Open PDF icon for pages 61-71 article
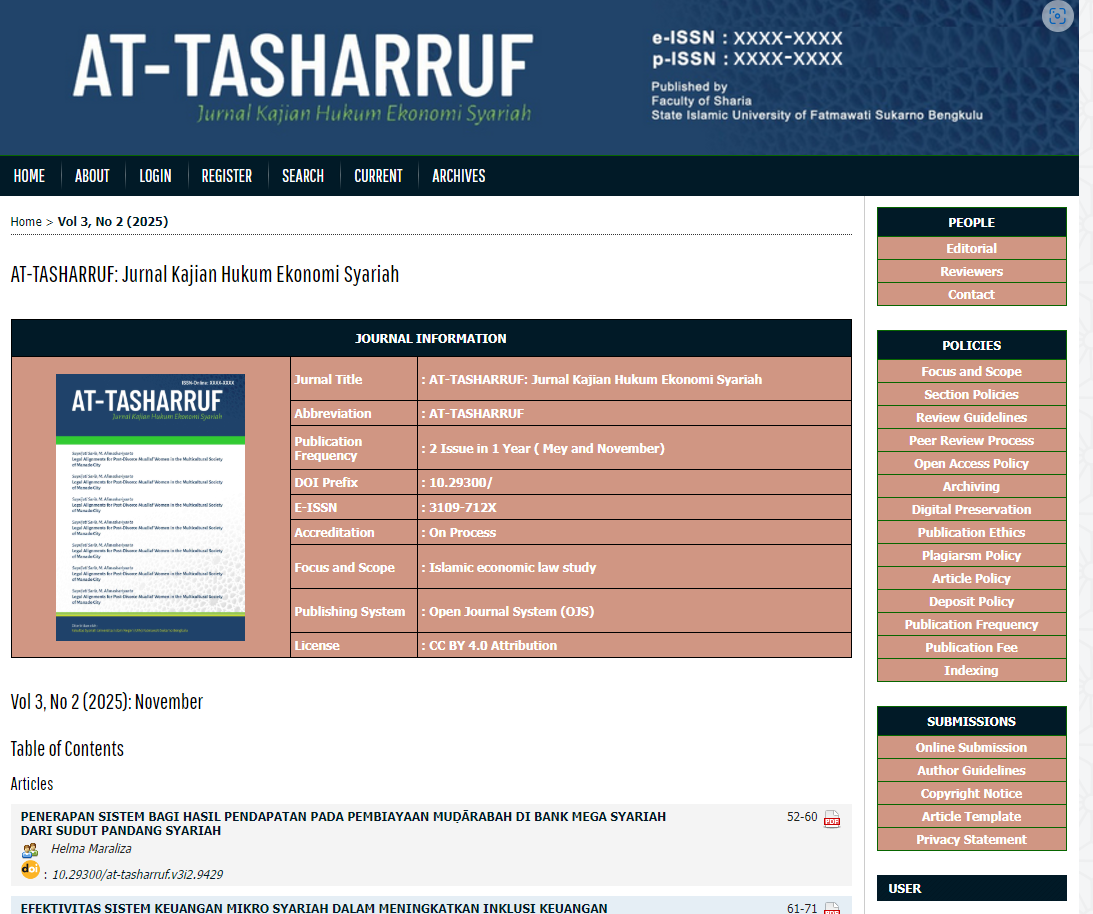 click(831, 908)
